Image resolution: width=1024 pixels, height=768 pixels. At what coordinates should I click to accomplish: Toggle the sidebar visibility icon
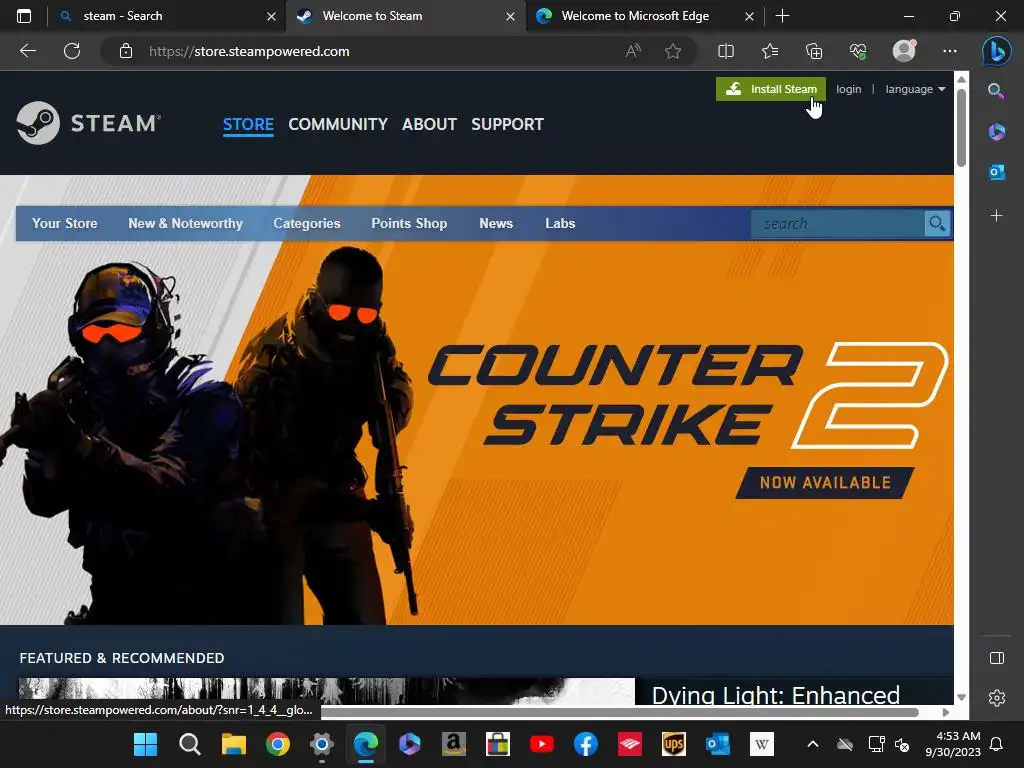[997, 658]
